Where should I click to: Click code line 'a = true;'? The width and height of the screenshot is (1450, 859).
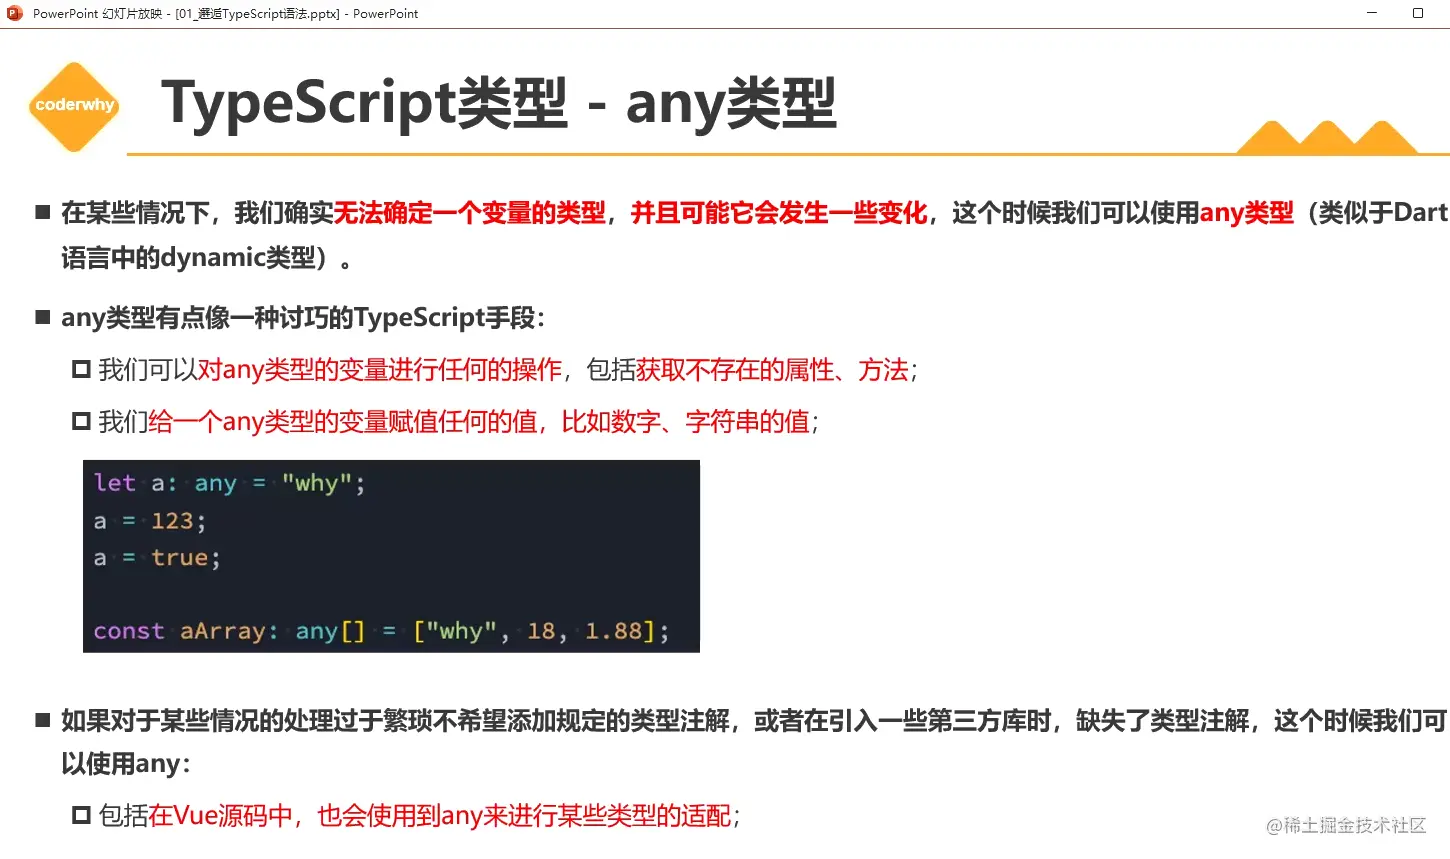(157, 558)
